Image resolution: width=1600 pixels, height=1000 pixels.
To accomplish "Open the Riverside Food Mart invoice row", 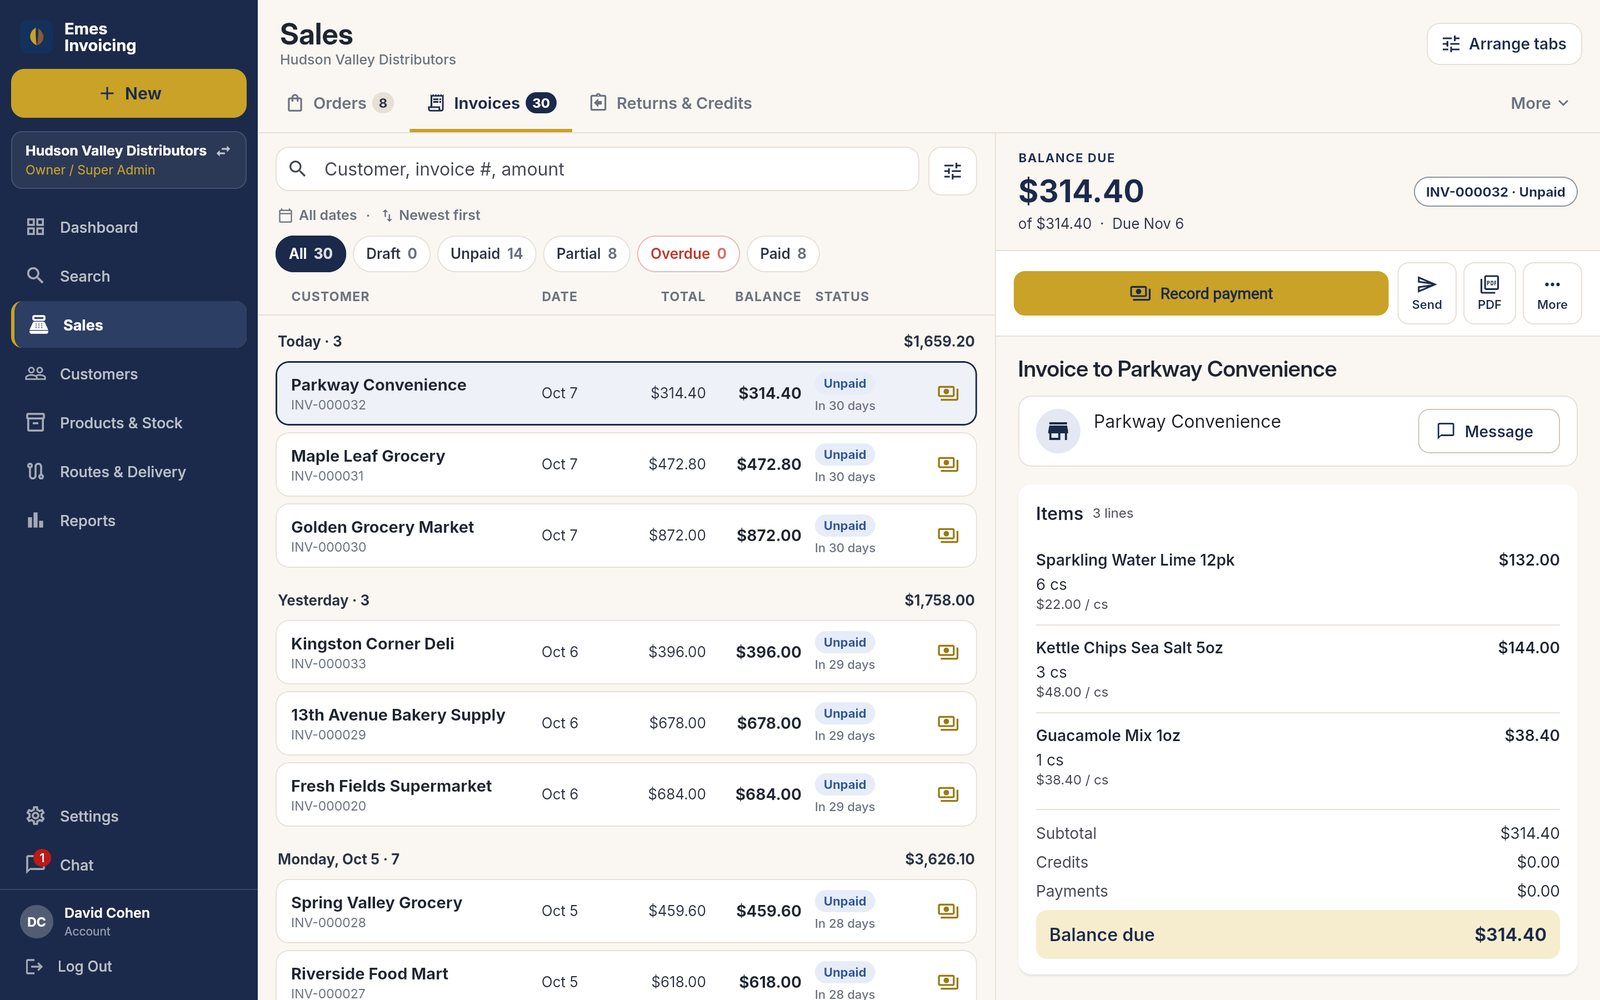I will [626, 976].
